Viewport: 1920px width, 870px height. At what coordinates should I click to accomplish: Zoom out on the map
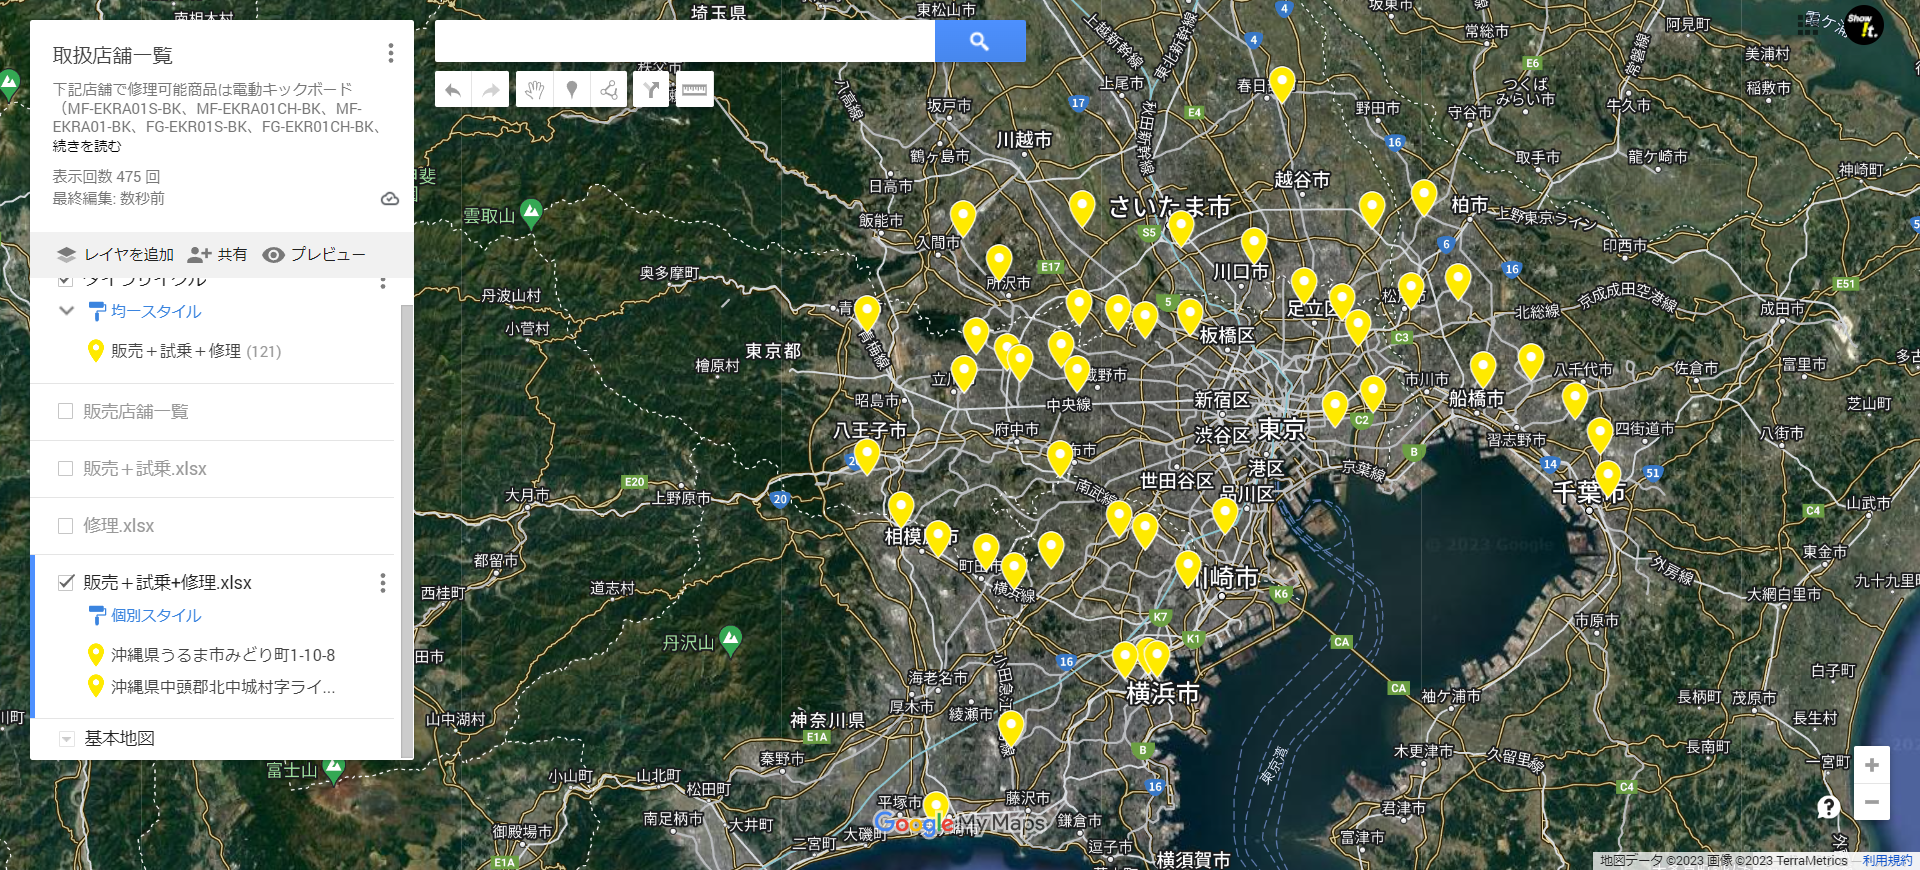click(x=1871, y=802)
